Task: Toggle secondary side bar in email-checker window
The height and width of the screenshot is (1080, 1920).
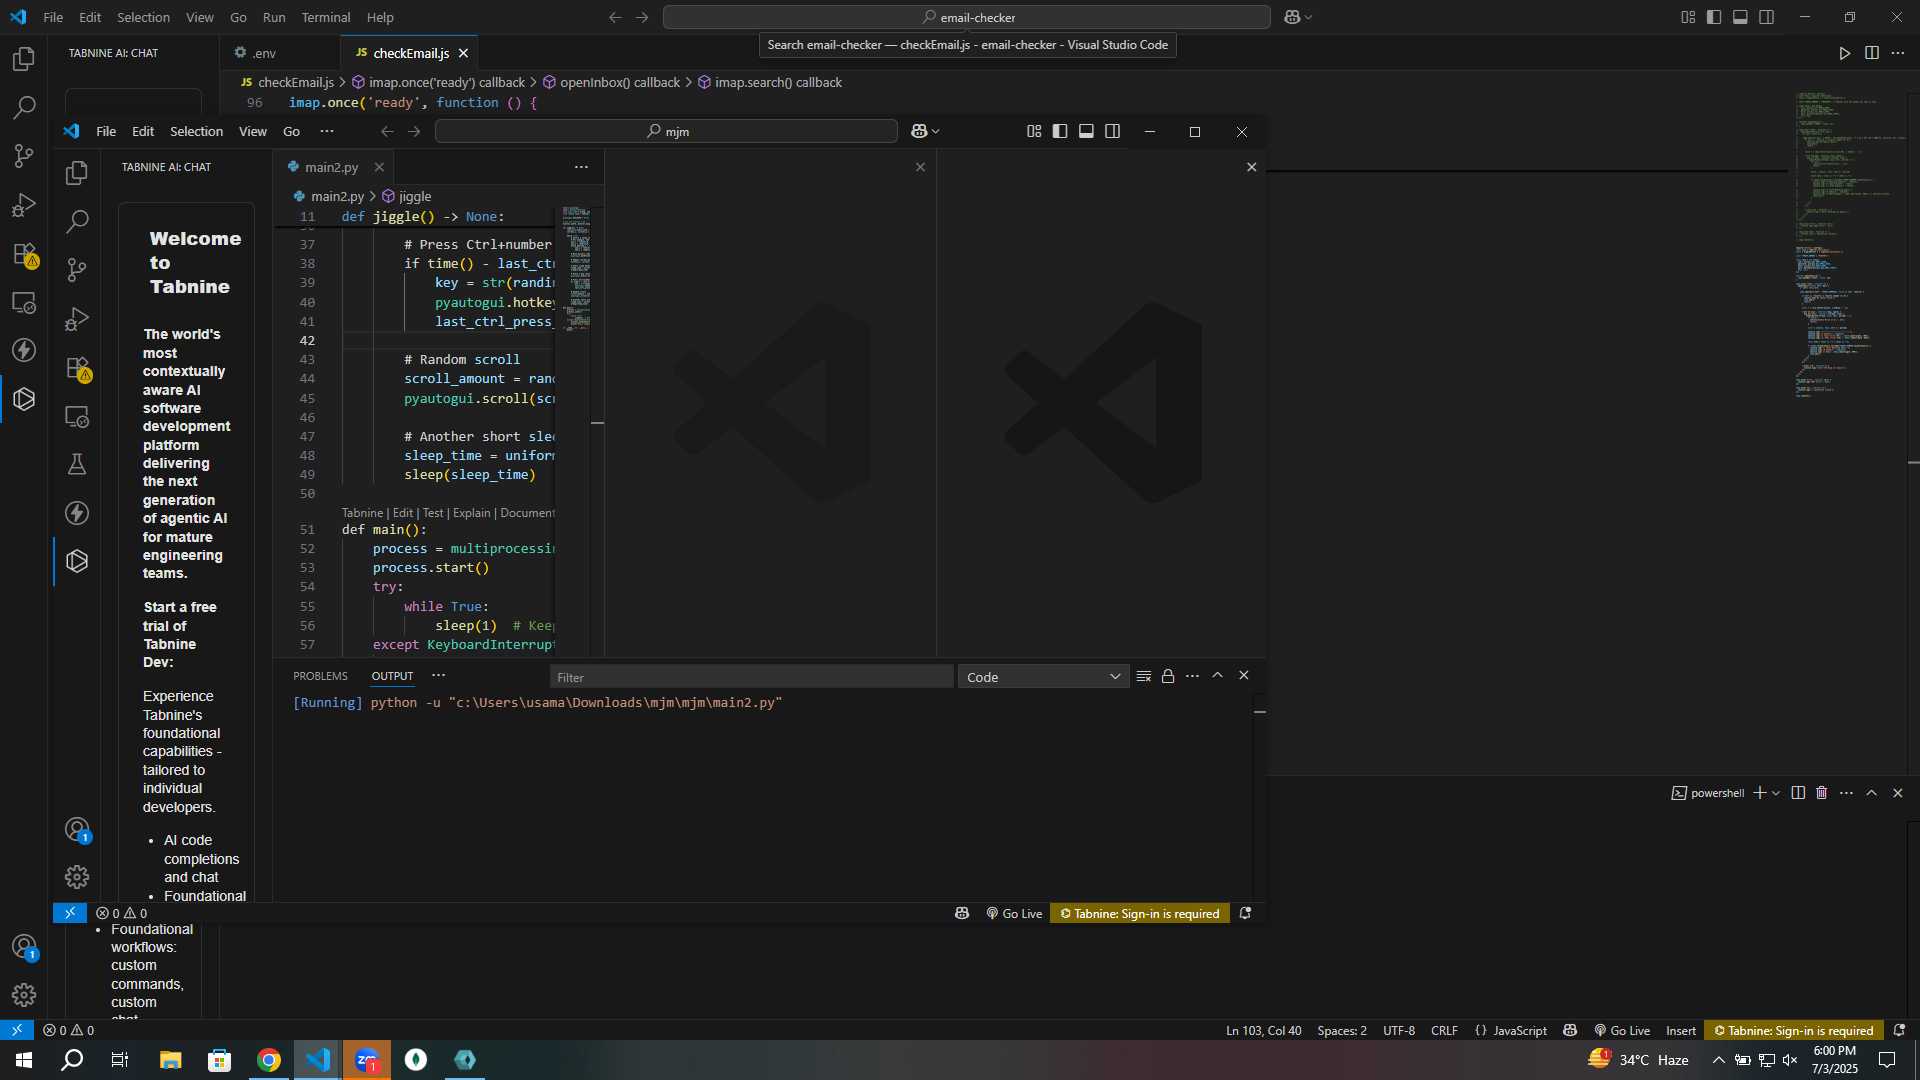Action: (x=1767, y=17)
